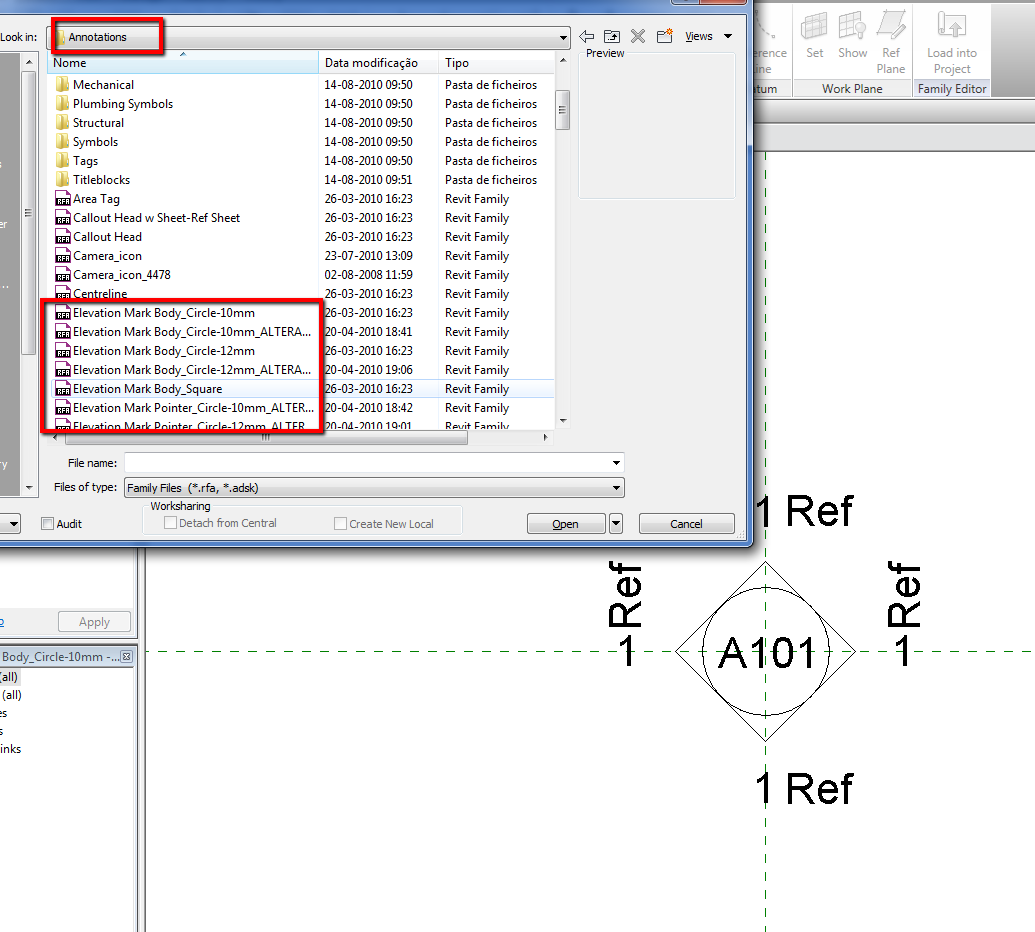
Task: Click the Open button
Action: click(566, 523)
